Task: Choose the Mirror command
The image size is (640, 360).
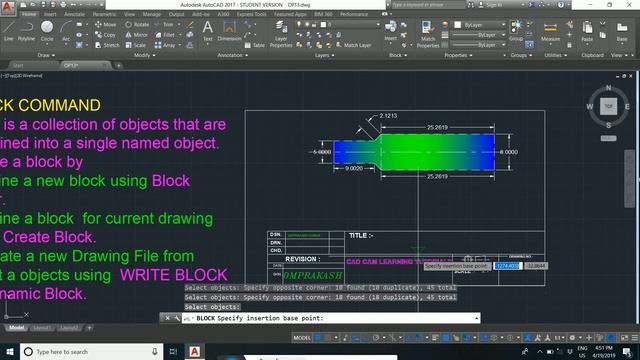Action: pos(136,35)
